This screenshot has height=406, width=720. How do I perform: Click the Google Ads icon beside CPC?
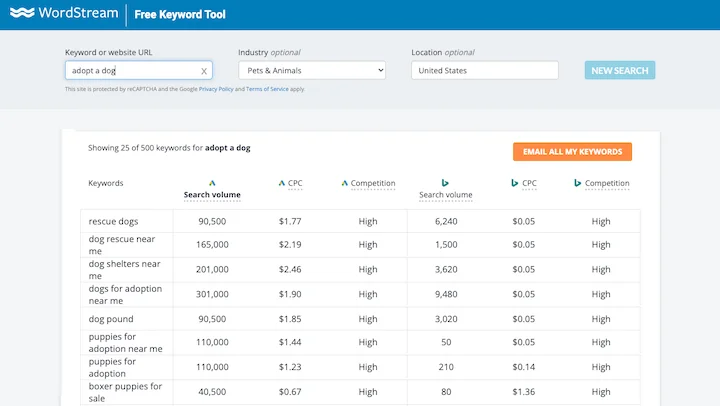pos(282,183)
